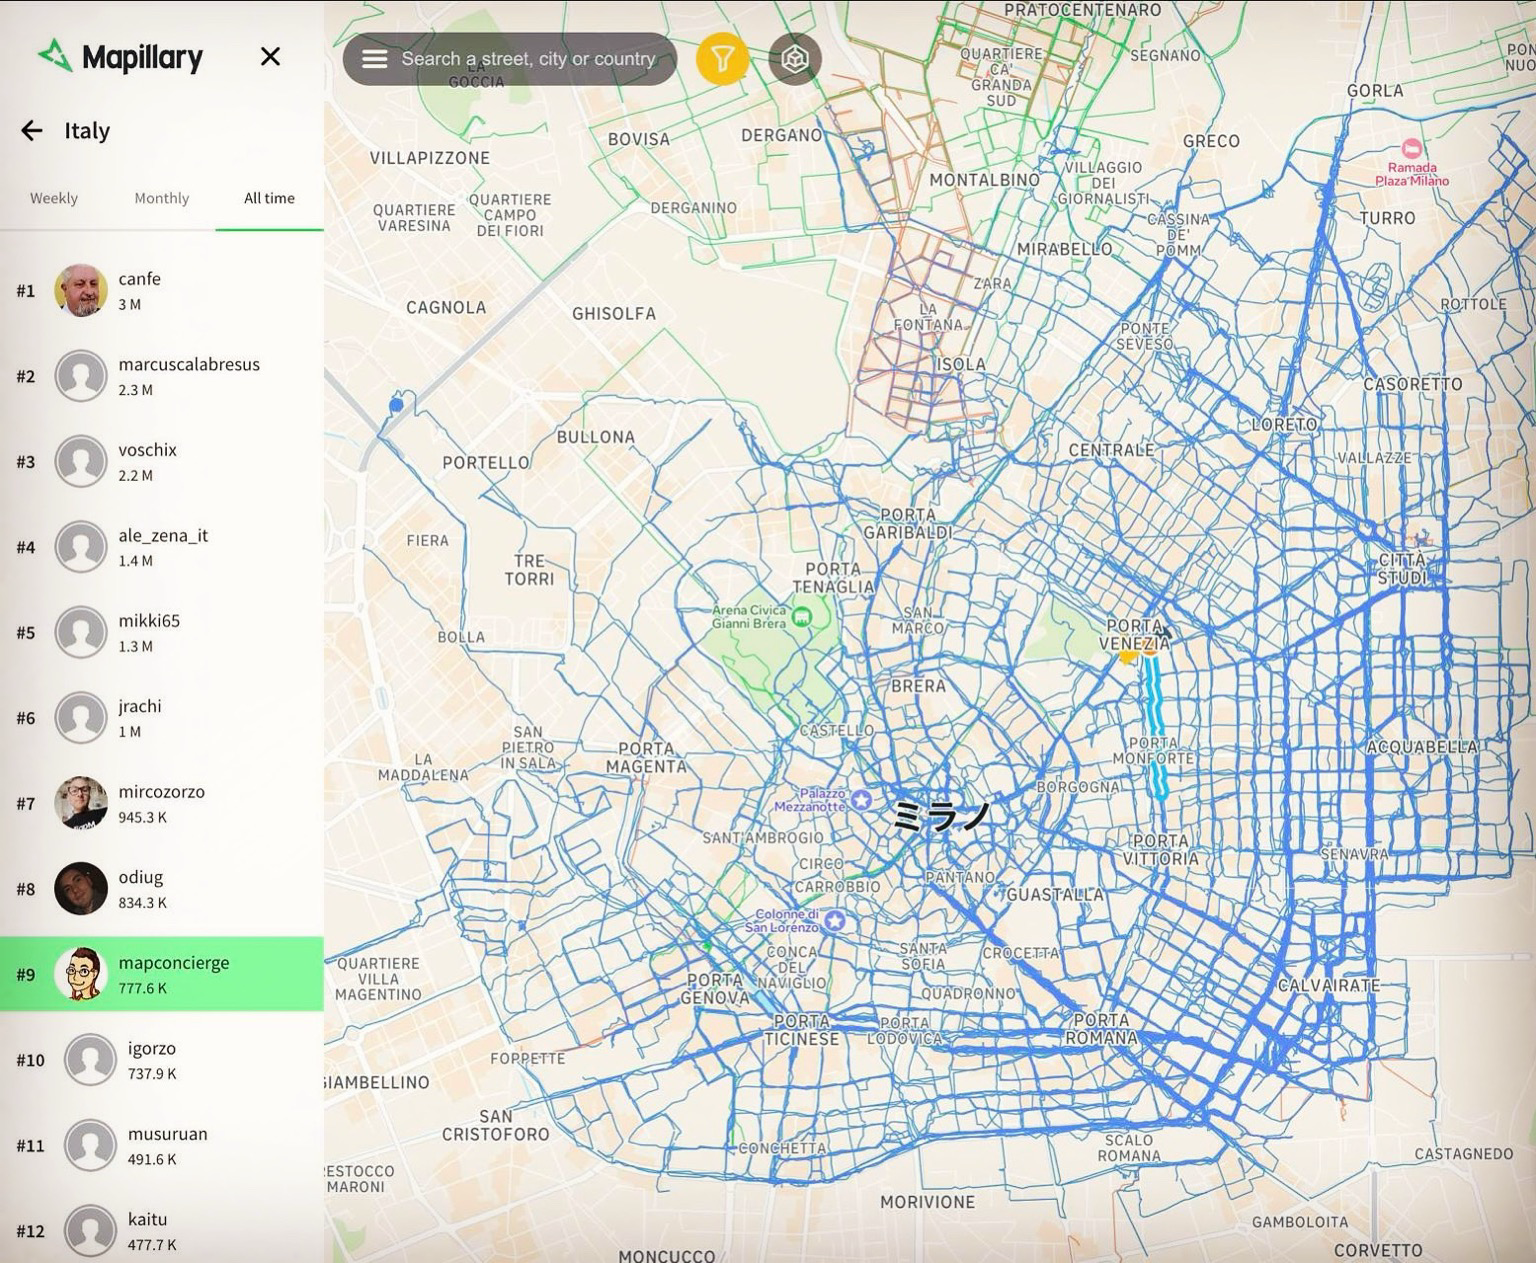Click the Loreto map label
The image size is (1536, 1263).
(x=1284, y=424)
